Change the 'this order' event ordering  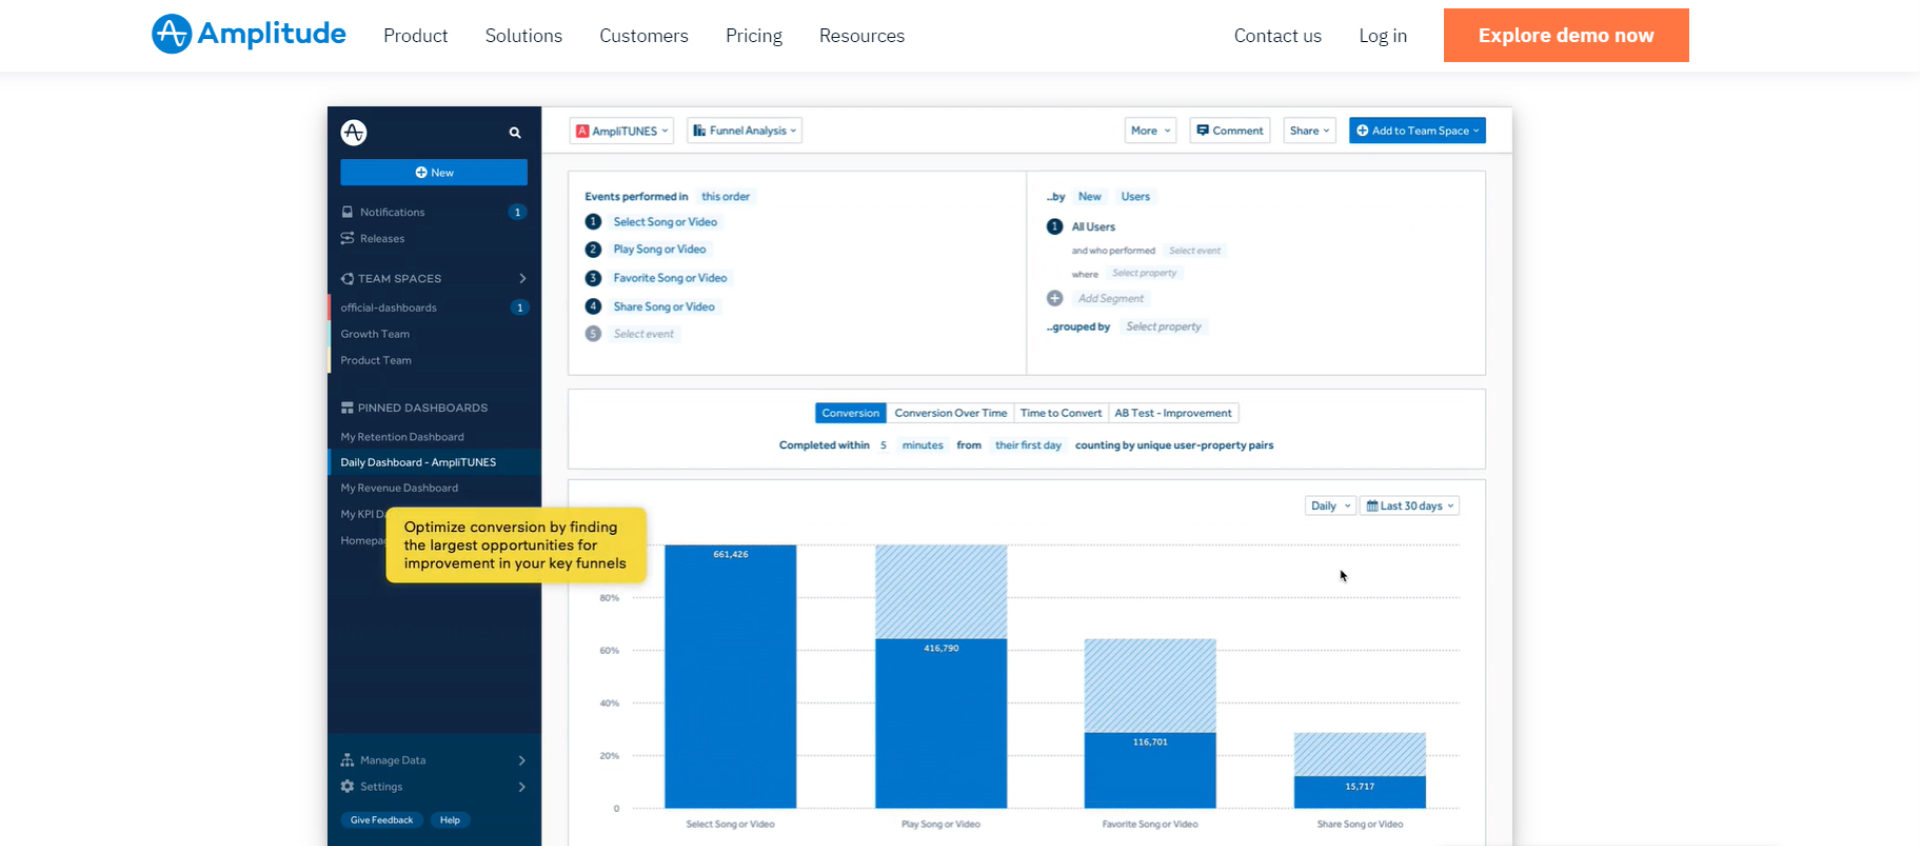point(725,196)
